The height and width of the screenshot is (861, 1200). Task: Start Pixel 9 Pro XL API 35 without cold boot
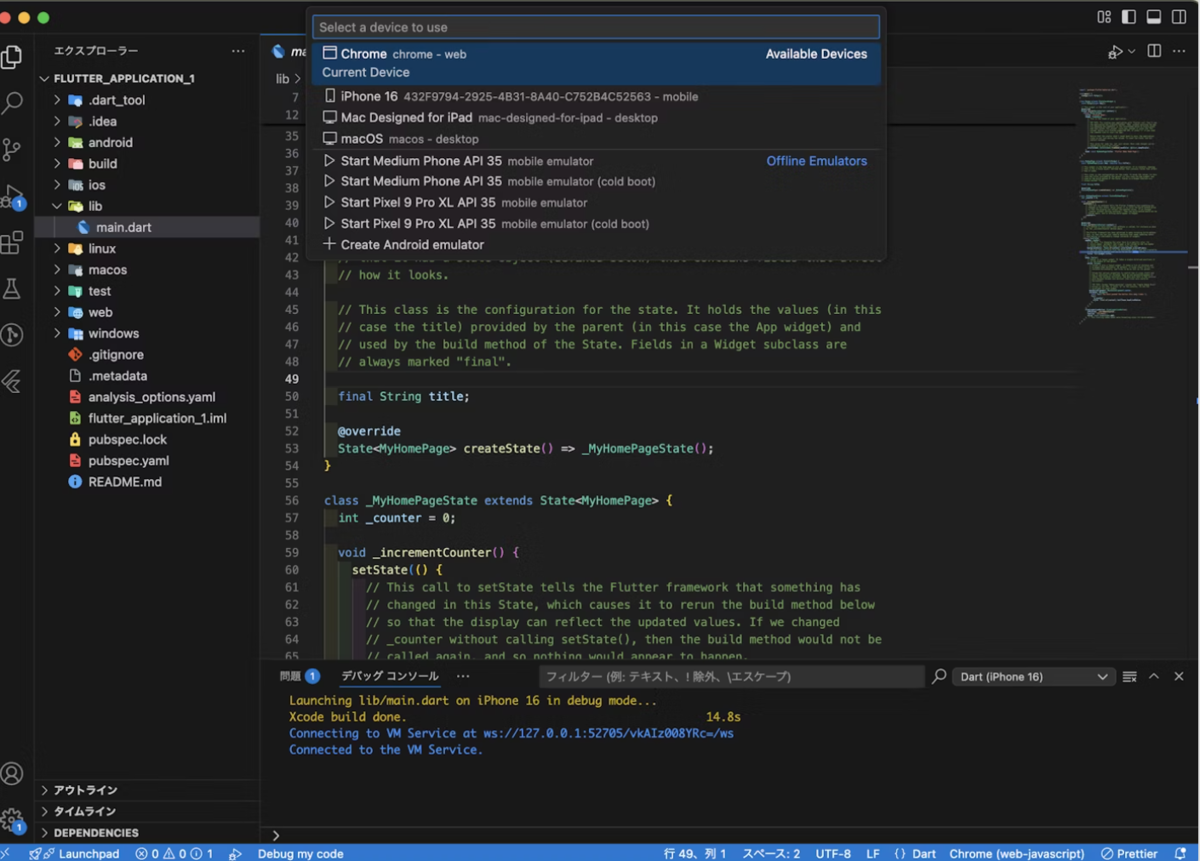pos(596,203)
